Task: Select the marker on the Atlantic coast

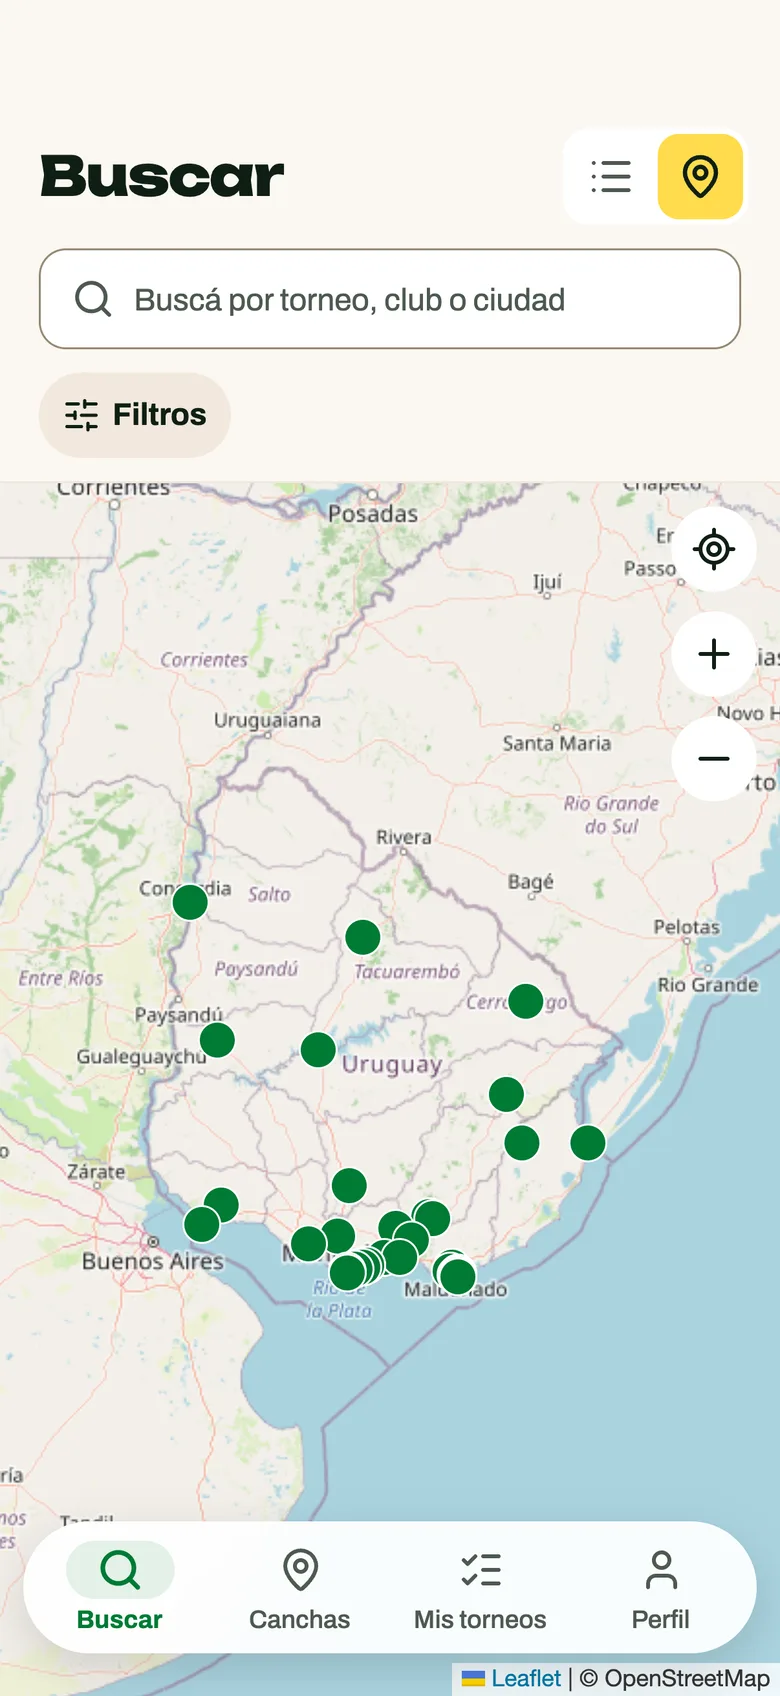Action: (x=588, y=1142)
